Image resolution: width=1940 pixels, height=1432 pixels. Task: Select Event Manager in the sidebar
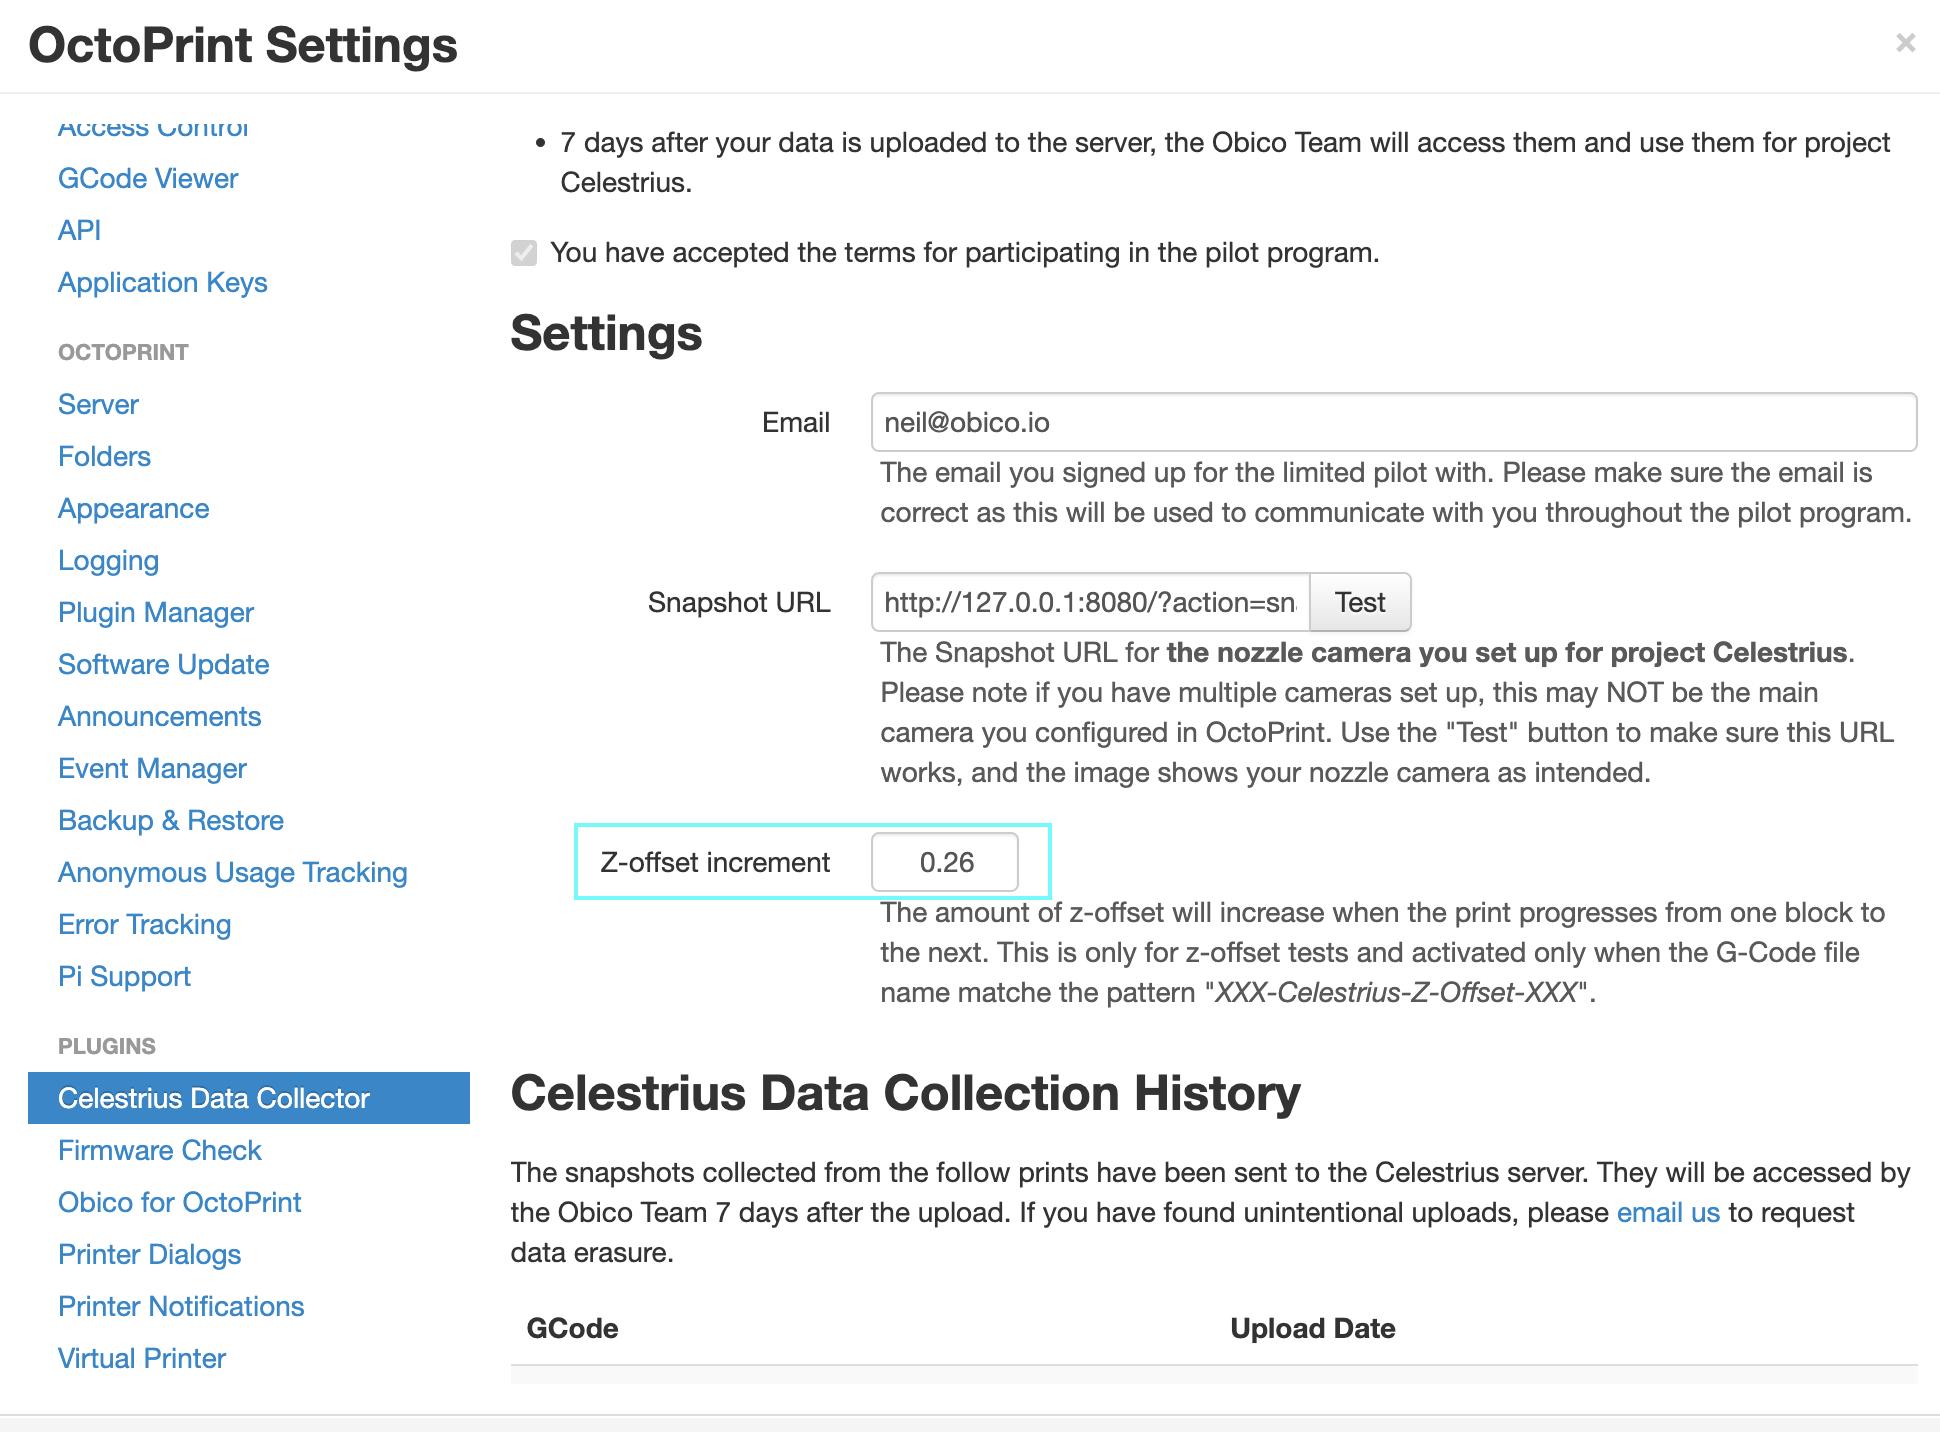[x=152, y=768]
